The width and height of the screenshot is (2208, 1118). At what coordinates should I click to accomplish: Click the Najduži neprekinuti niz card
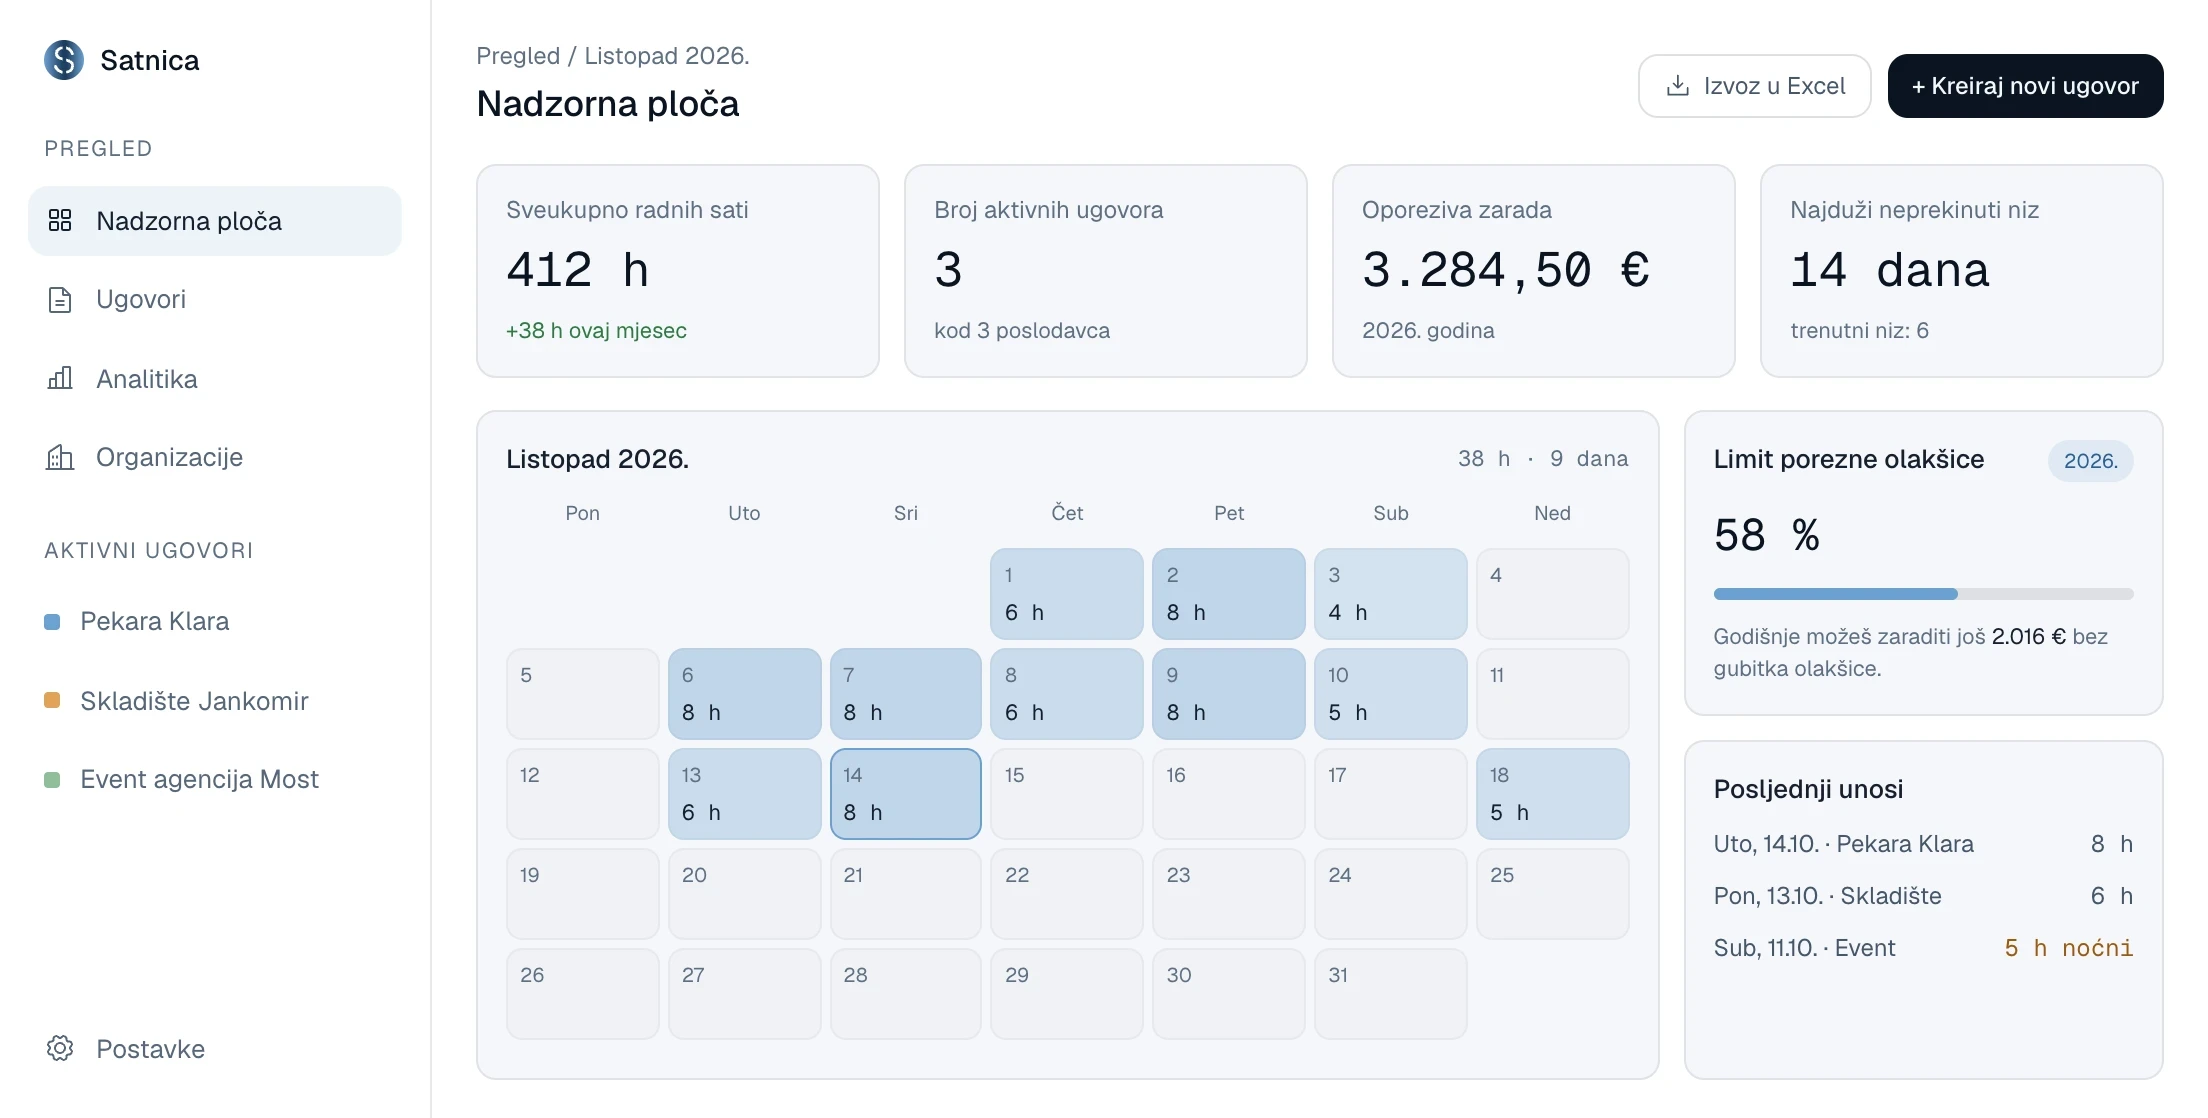[x=1962, y=271]
